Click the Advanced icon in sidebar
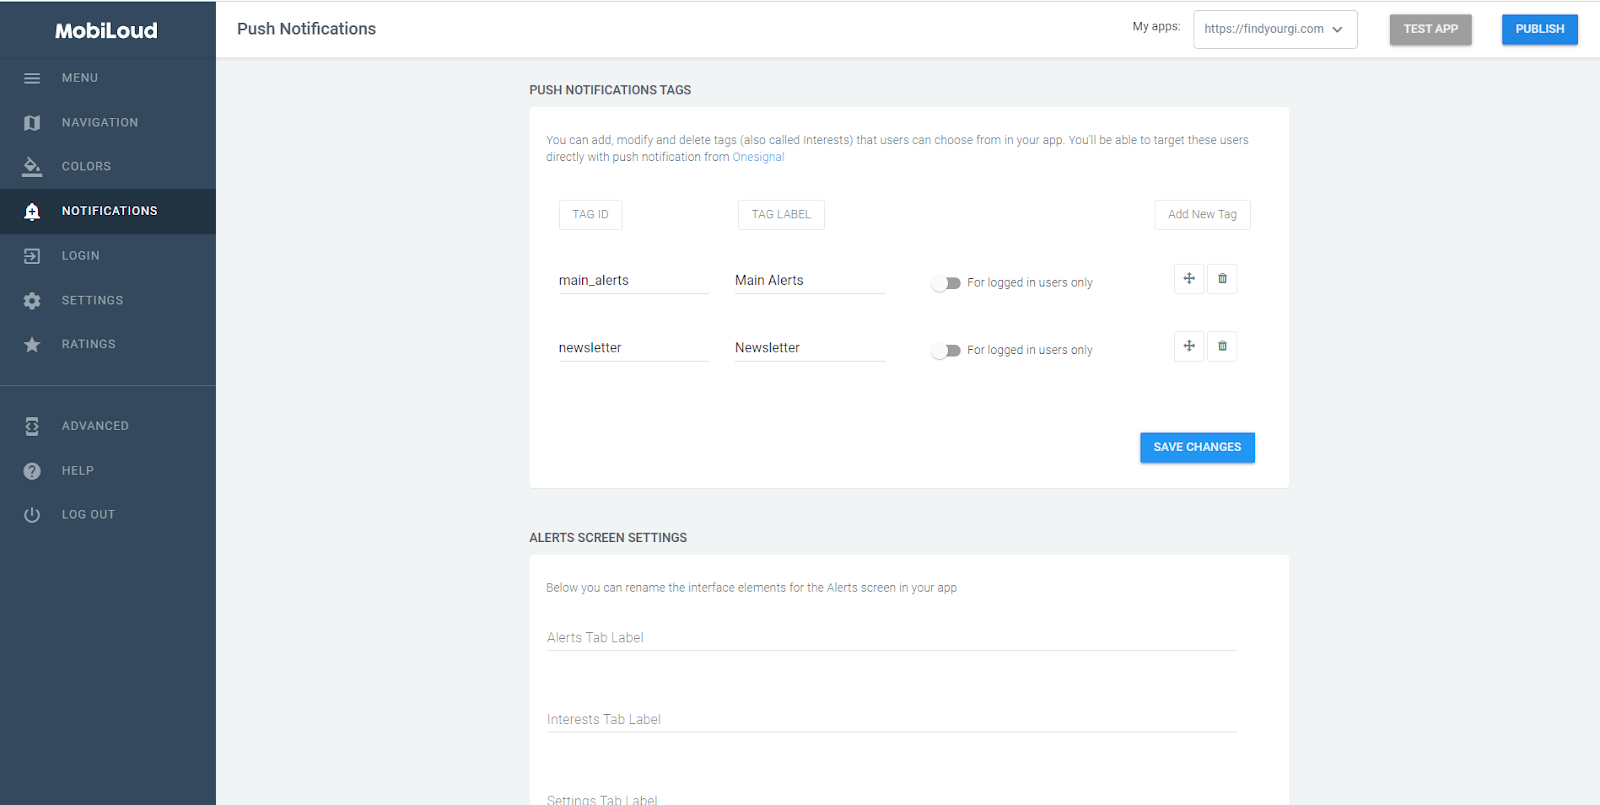 click(32, 426)
